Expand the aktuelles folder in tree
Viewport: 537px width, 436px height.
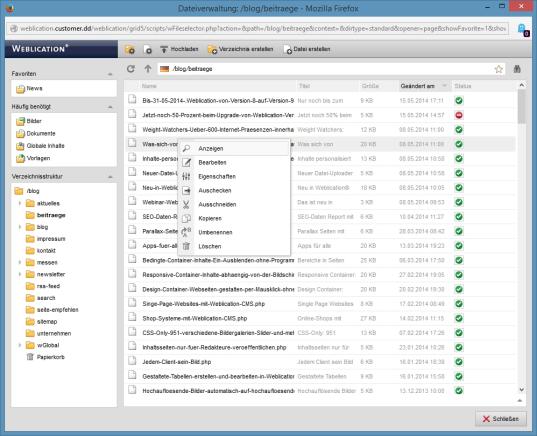(20, 203)
